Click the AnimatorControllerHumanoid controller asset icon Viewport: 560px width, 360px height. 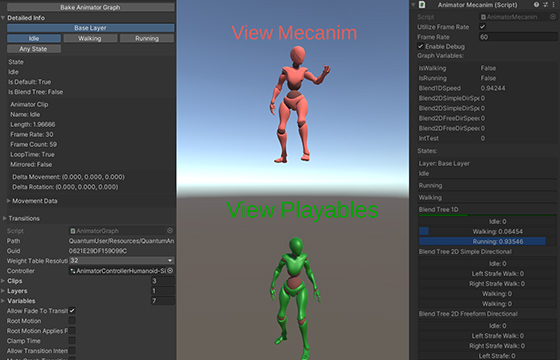click(73, 271)
